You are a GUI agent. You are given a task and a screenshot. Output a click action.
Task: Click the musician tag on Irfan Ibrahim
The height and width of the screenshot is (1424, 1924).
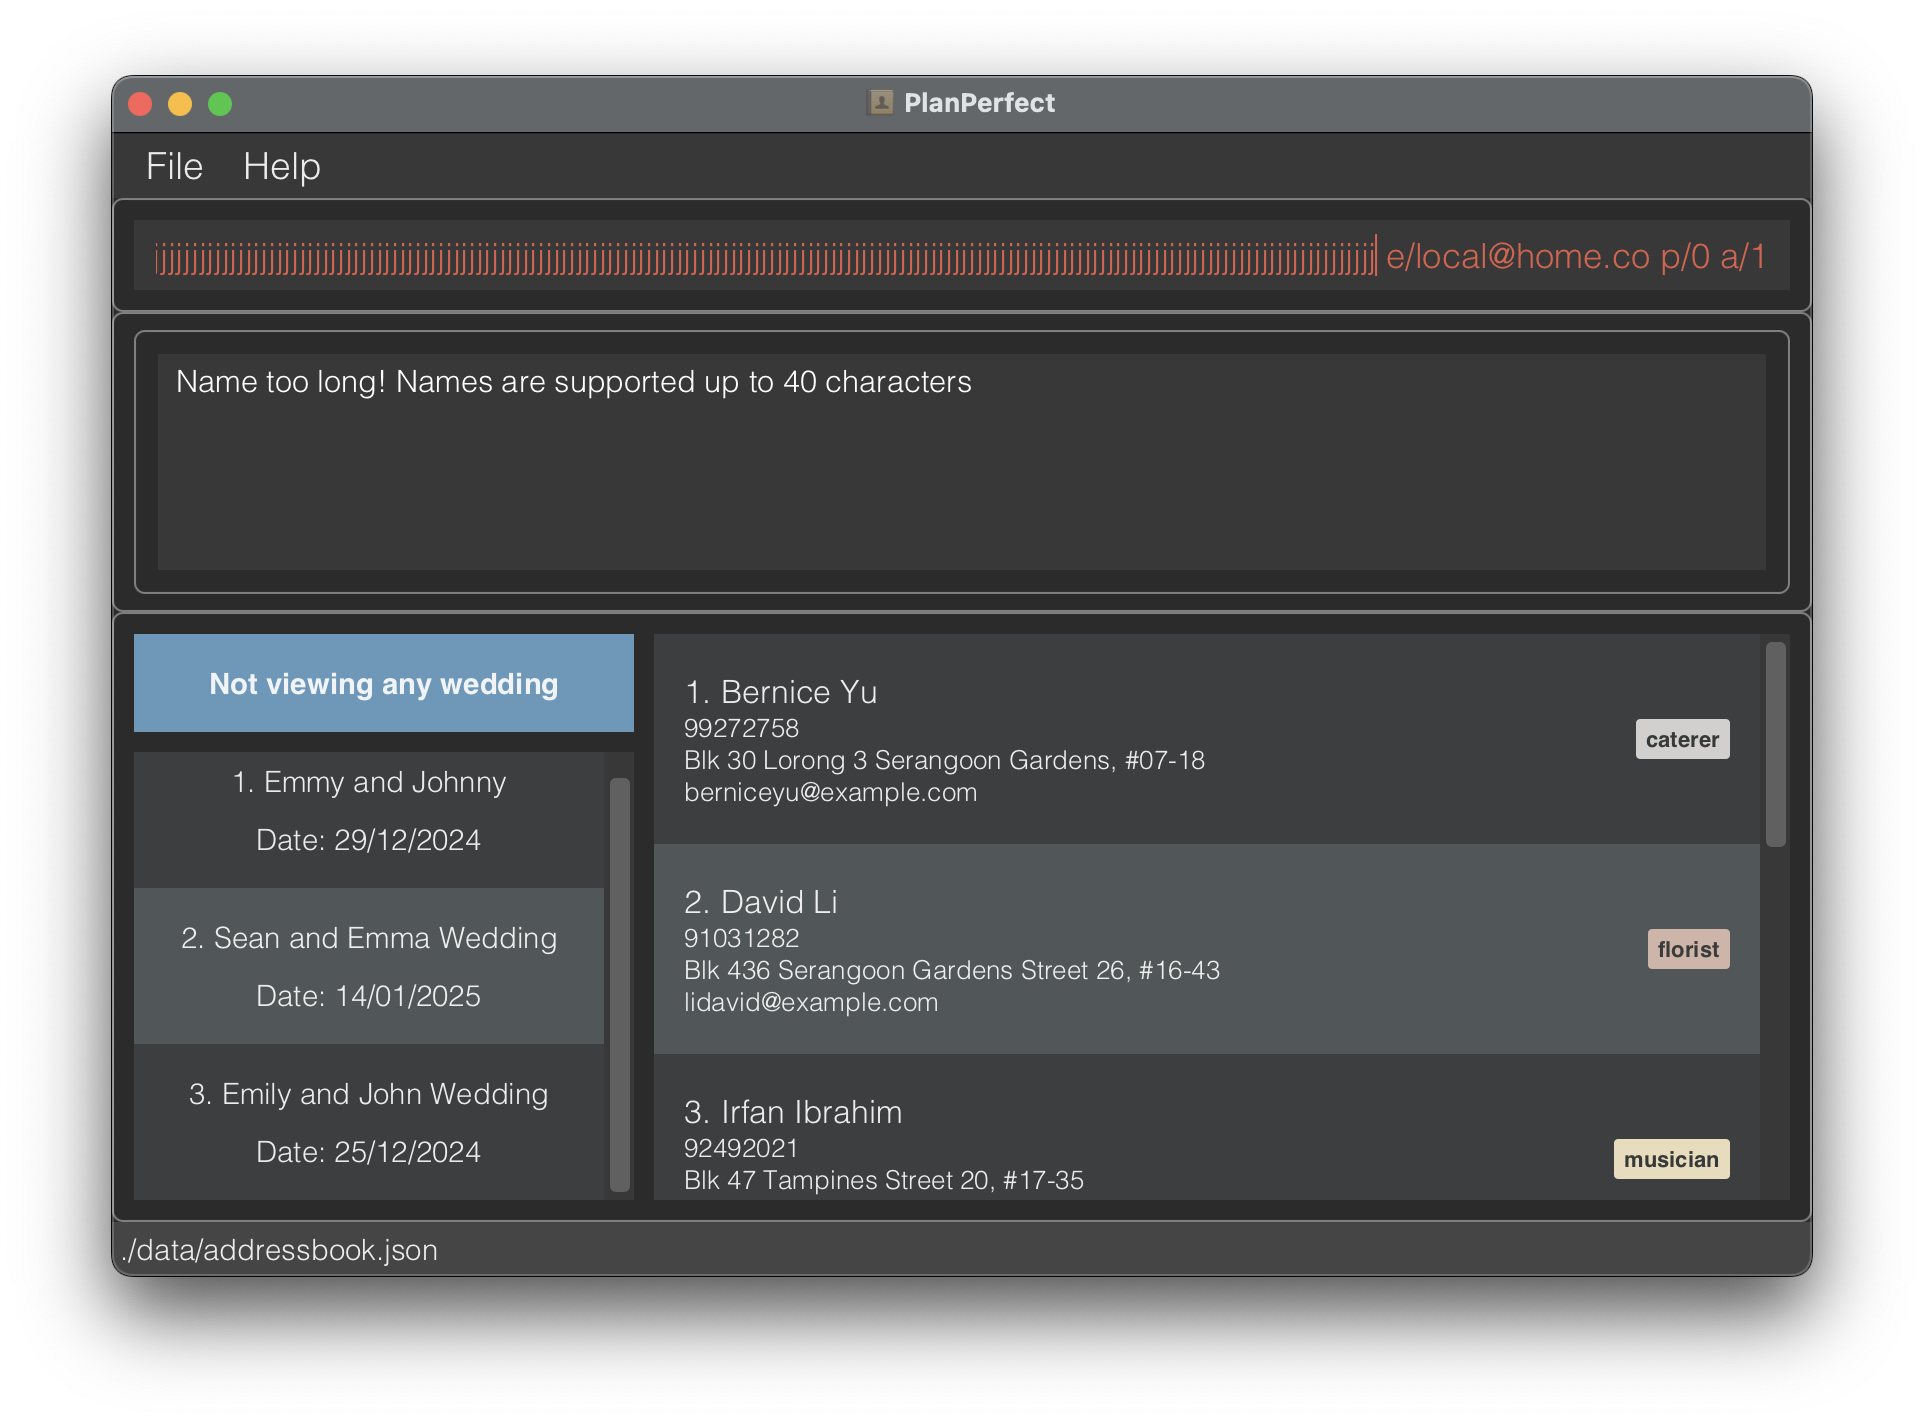[x=1671, y=1159]
